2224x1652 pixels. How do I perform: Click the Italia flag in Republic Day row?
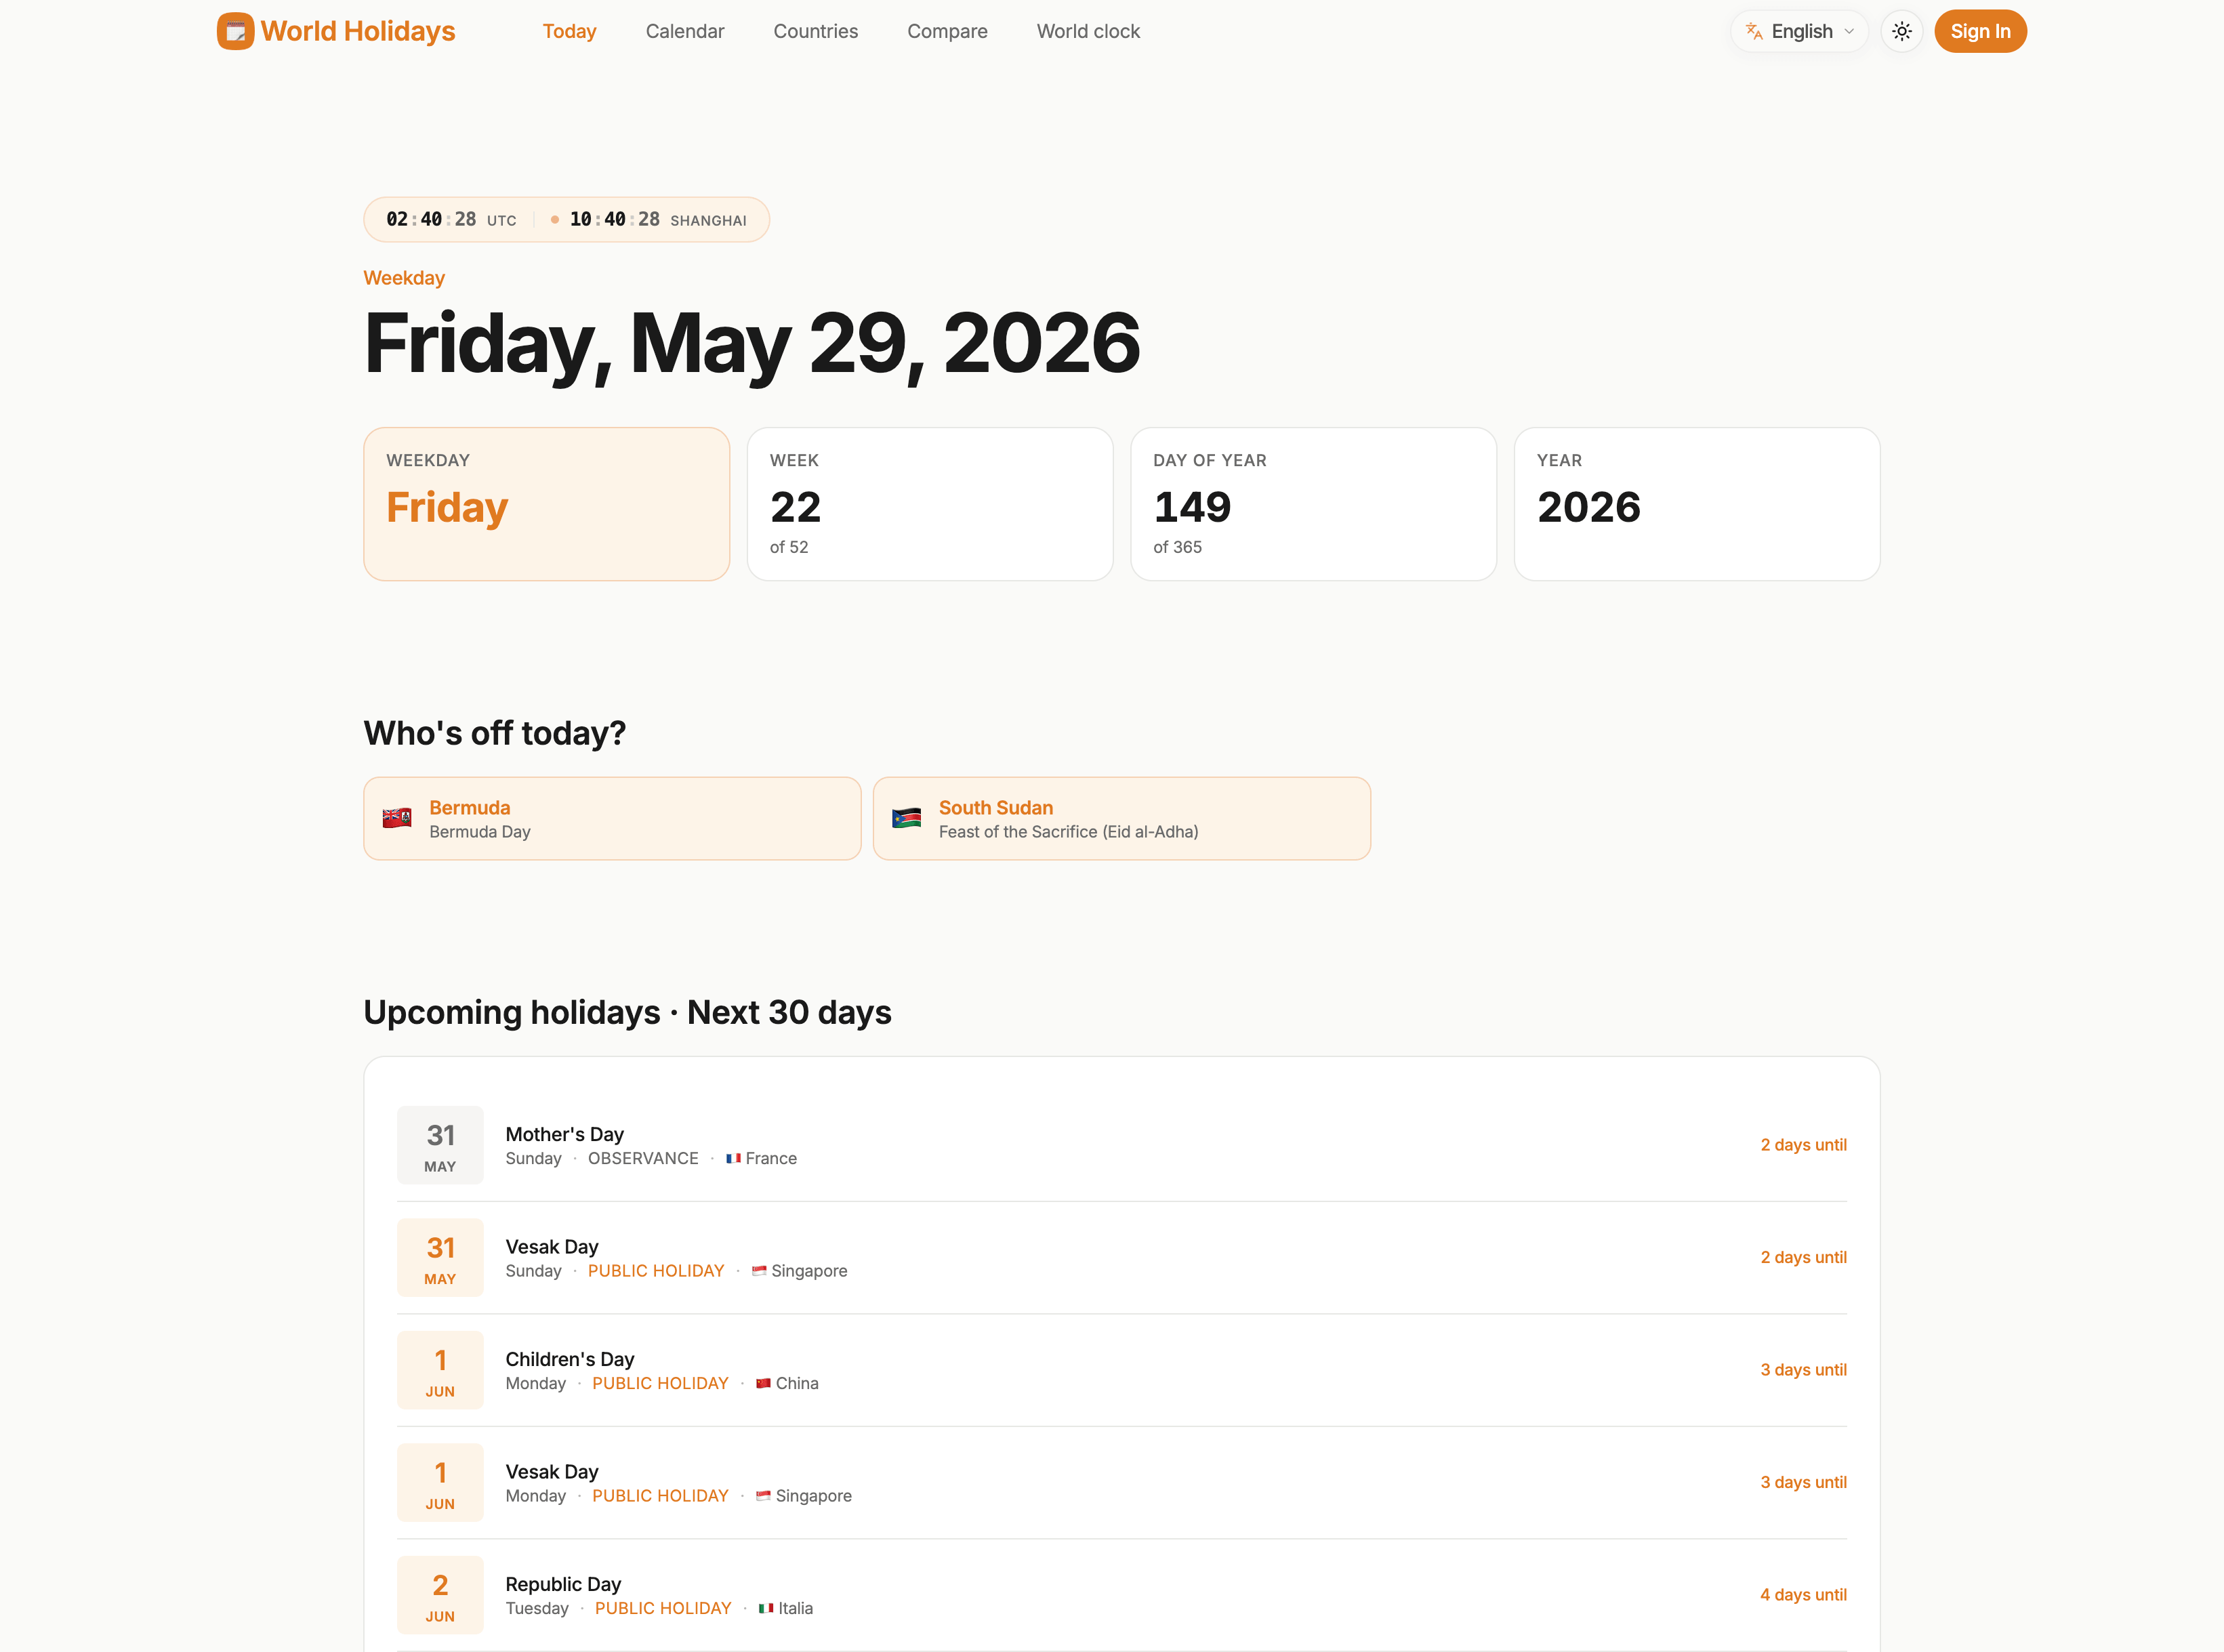click(766, 1608)
